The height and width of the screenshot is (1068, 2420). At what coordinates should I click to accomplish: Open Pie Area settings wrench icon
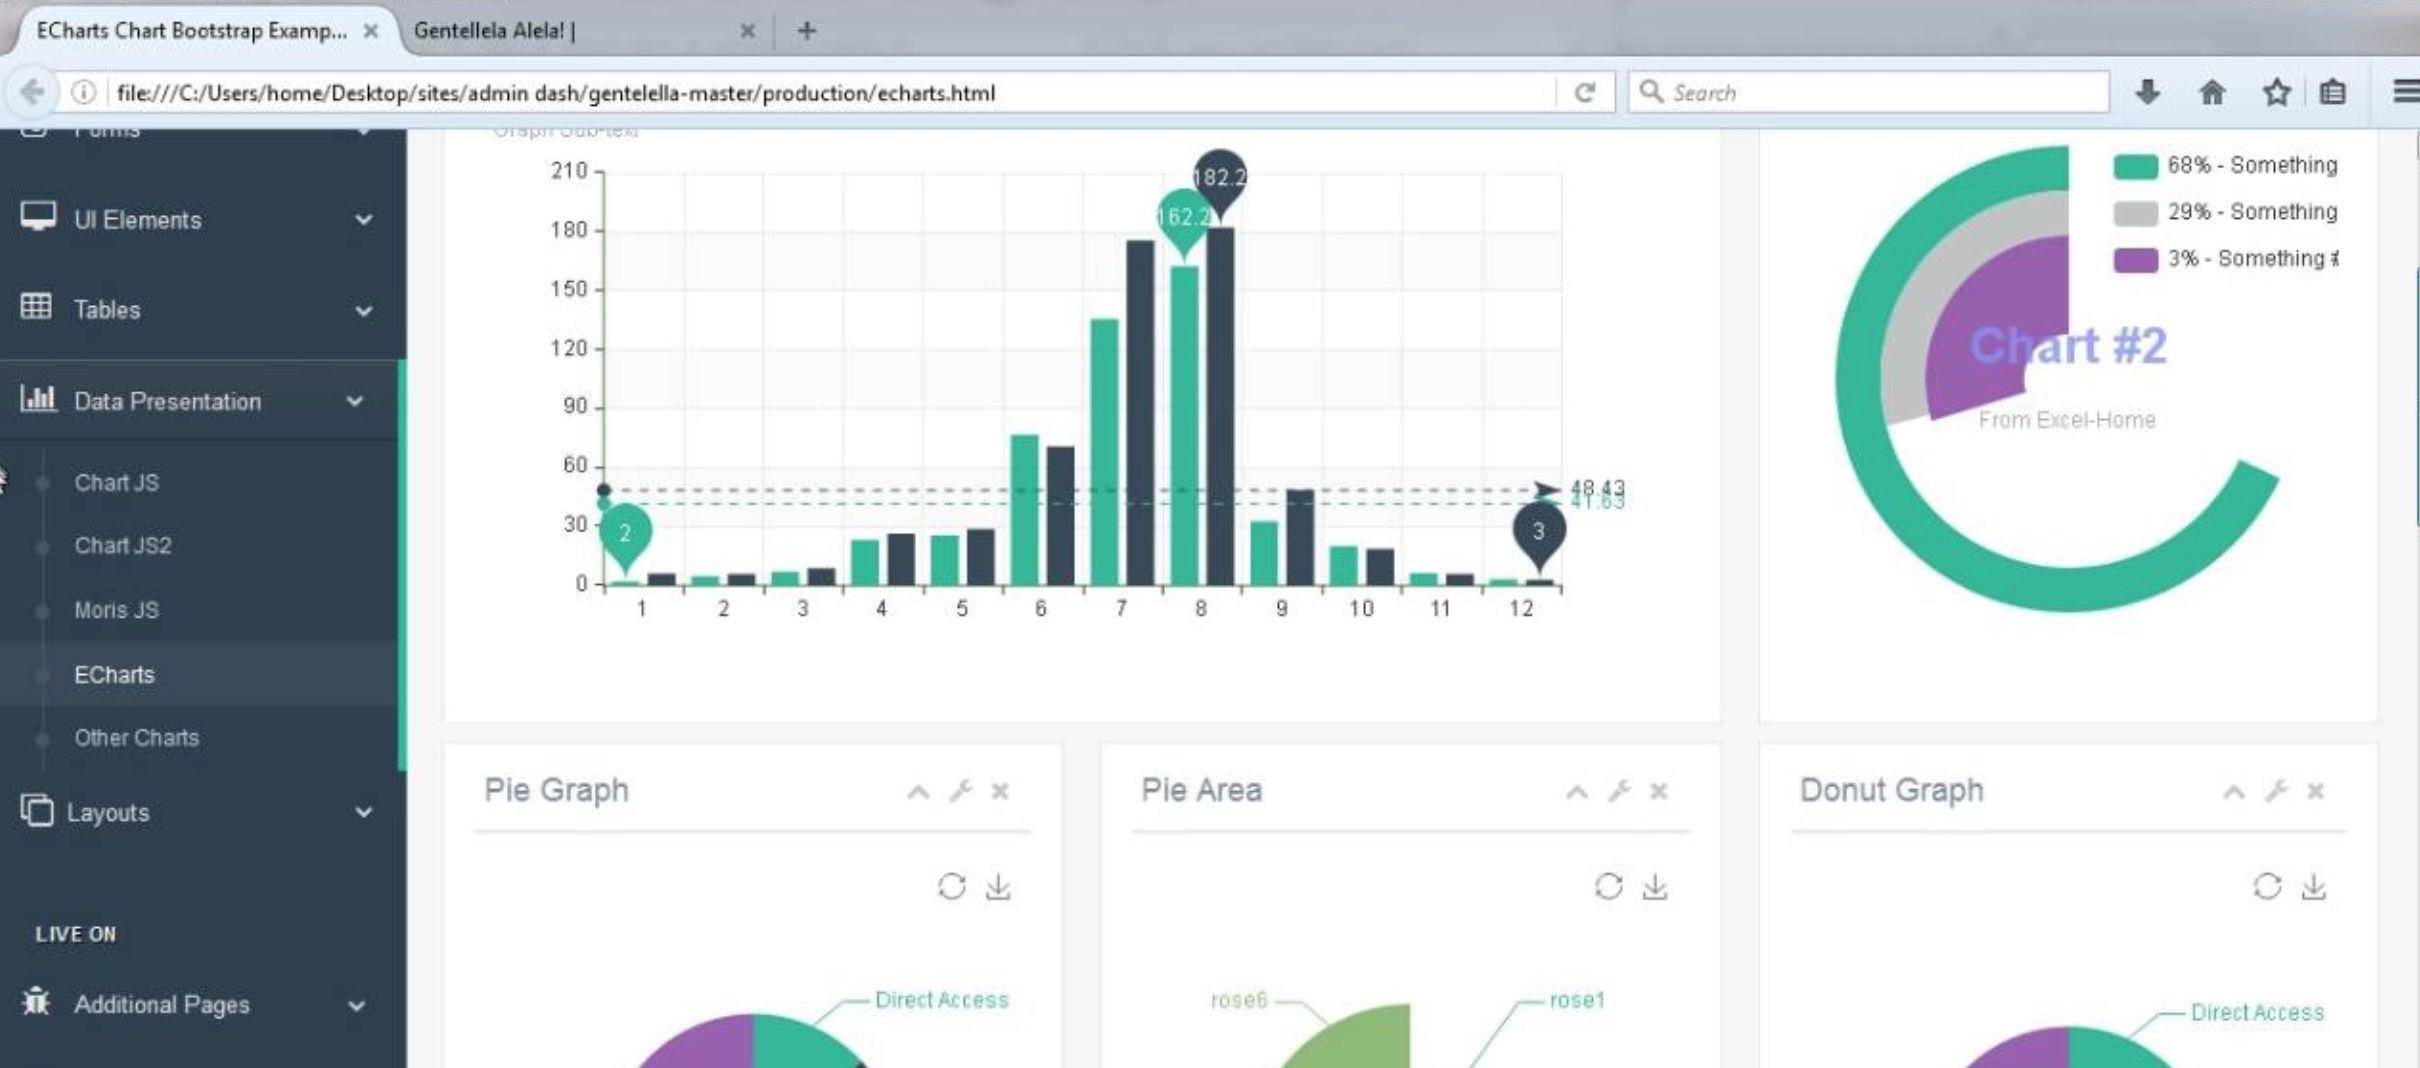pyautogui.click(x=1619, y=791)
